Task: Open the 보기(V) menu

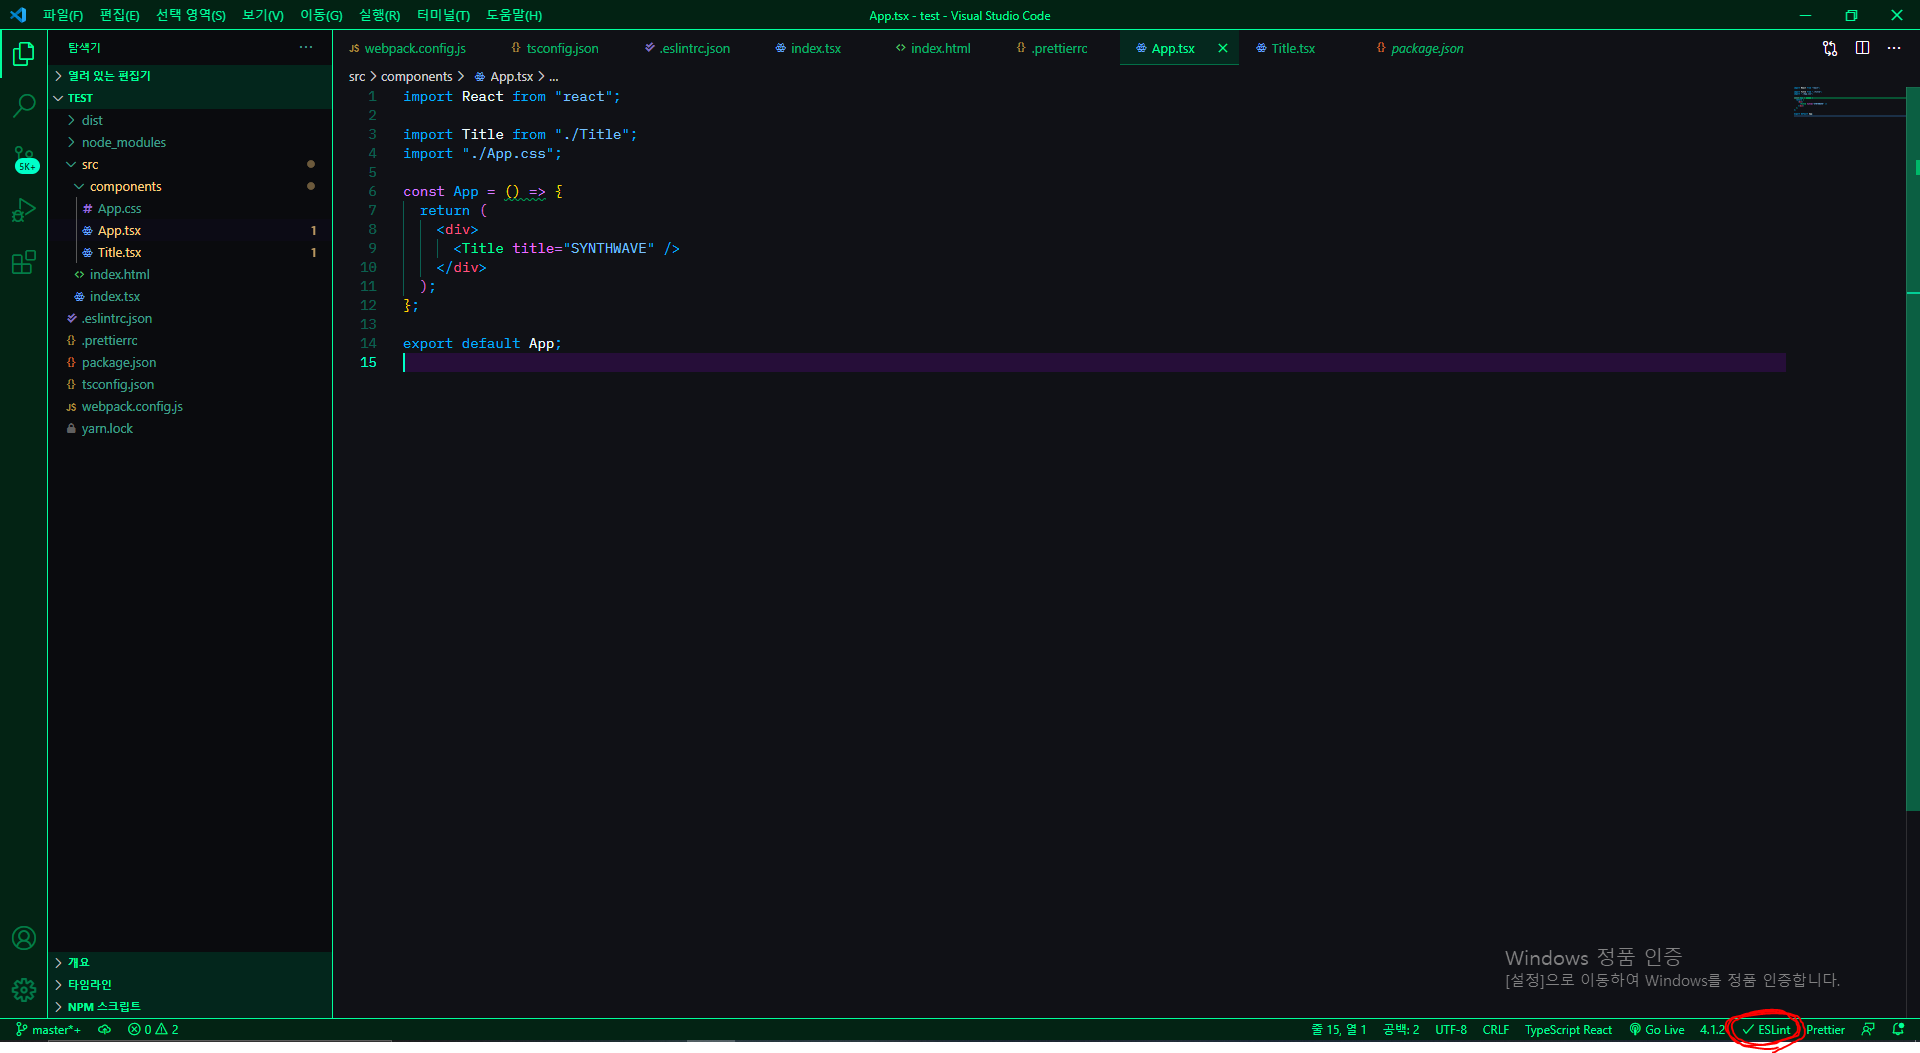Action: (x=263, y=15)
